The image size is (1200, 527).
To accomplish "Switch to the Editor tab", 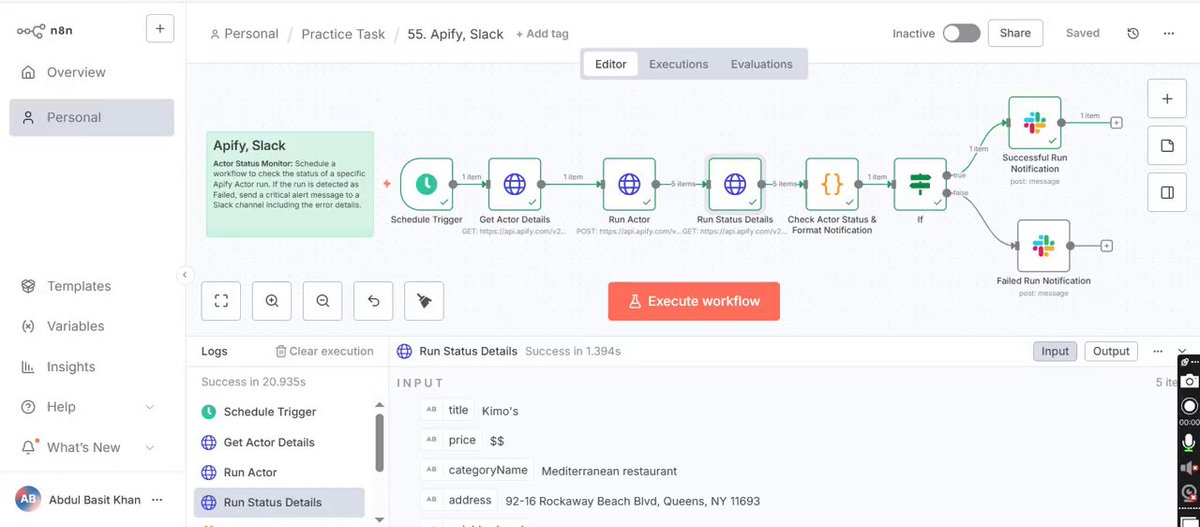I will 611,64.
